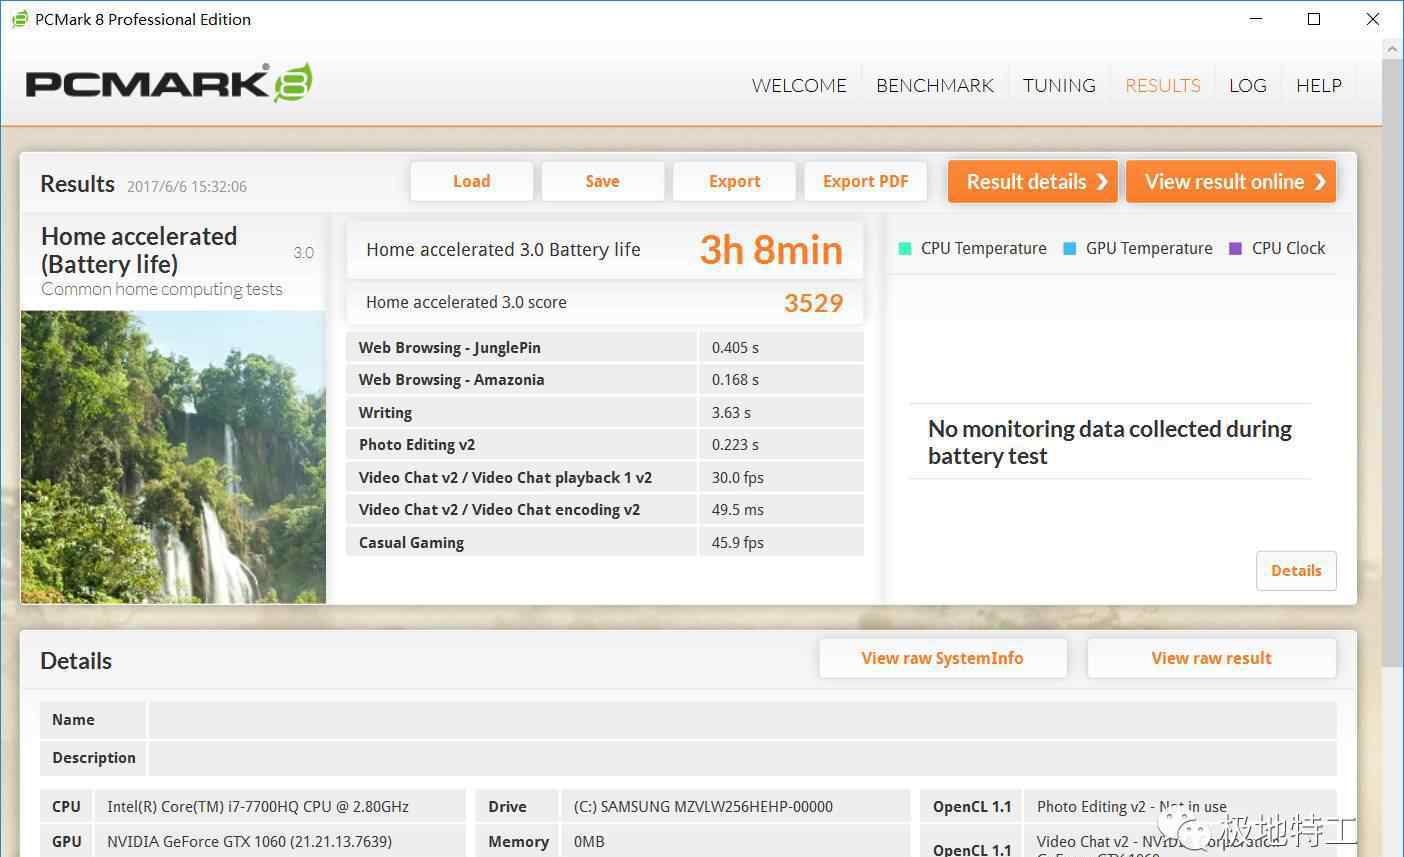This screenshot has height=857, width=1404.
Task: Click the Intel Core i7-7700HQ CPU value
Action: pos(258,807)
